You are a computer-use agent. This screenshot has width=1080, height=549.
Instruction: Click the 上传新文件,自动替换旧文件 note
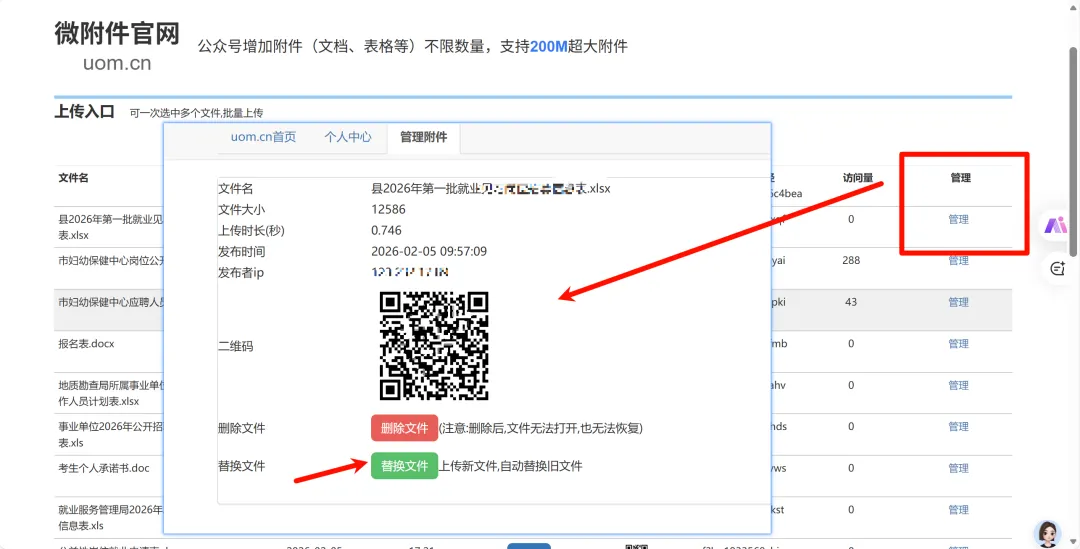[x=511, y=466]
